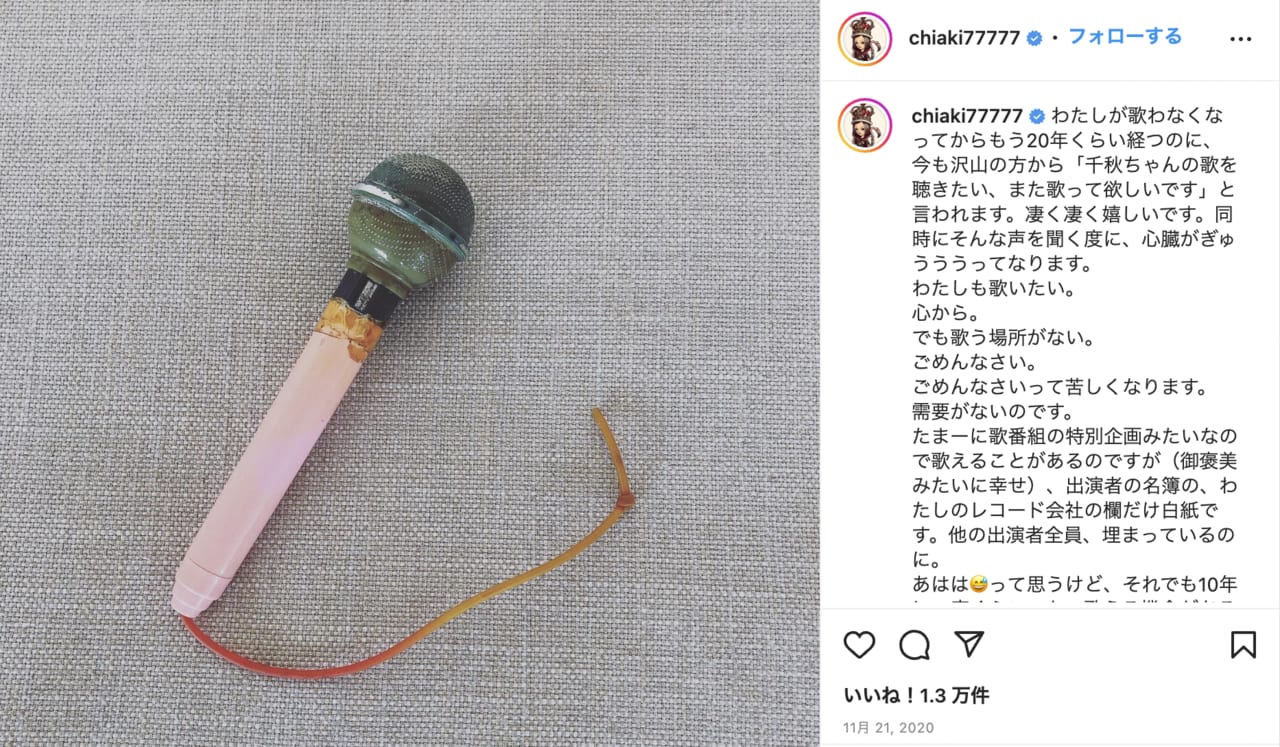Open the profile picture in the post header
Viewport: 1280px width, 747px height.
pyautogui.click(x=864, y=39)
